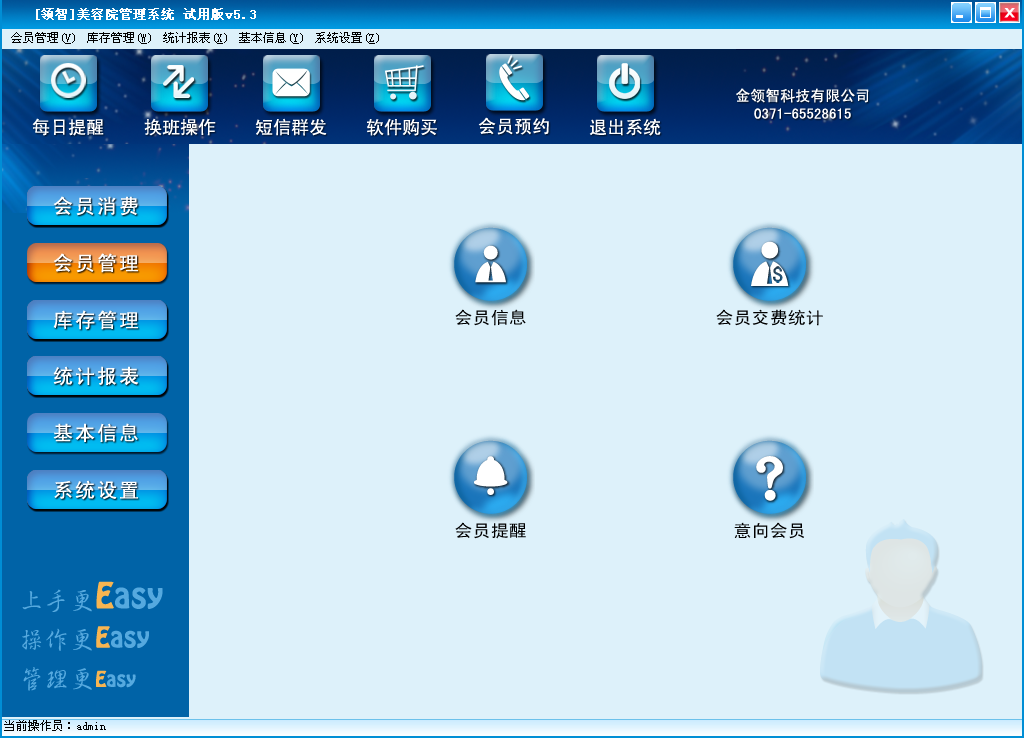Open the 会员管理 menu in menu bar

42,38
